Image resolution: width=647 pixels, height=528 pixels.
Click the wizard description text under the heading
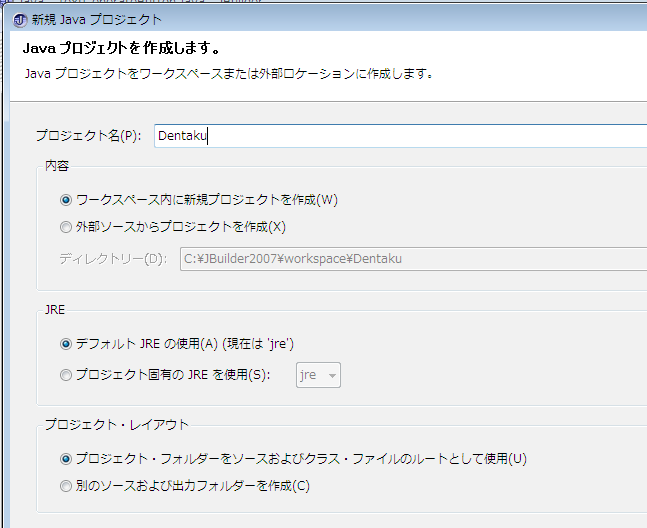pos(228,73)
